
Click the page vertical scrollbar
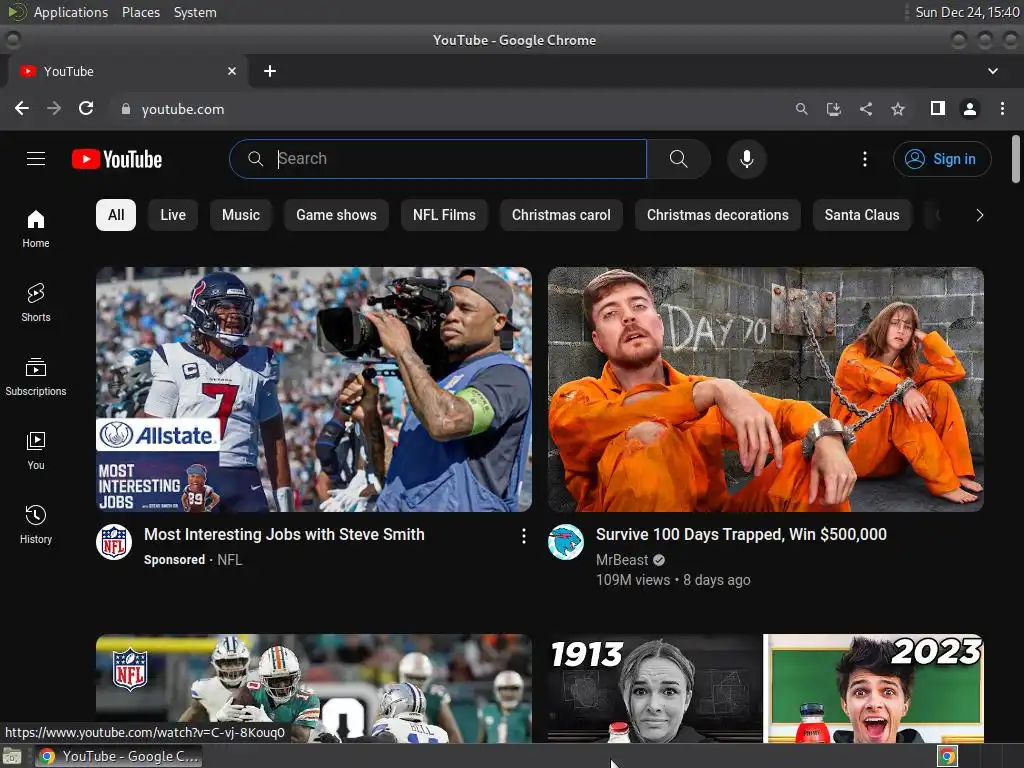coord(1016,159)
